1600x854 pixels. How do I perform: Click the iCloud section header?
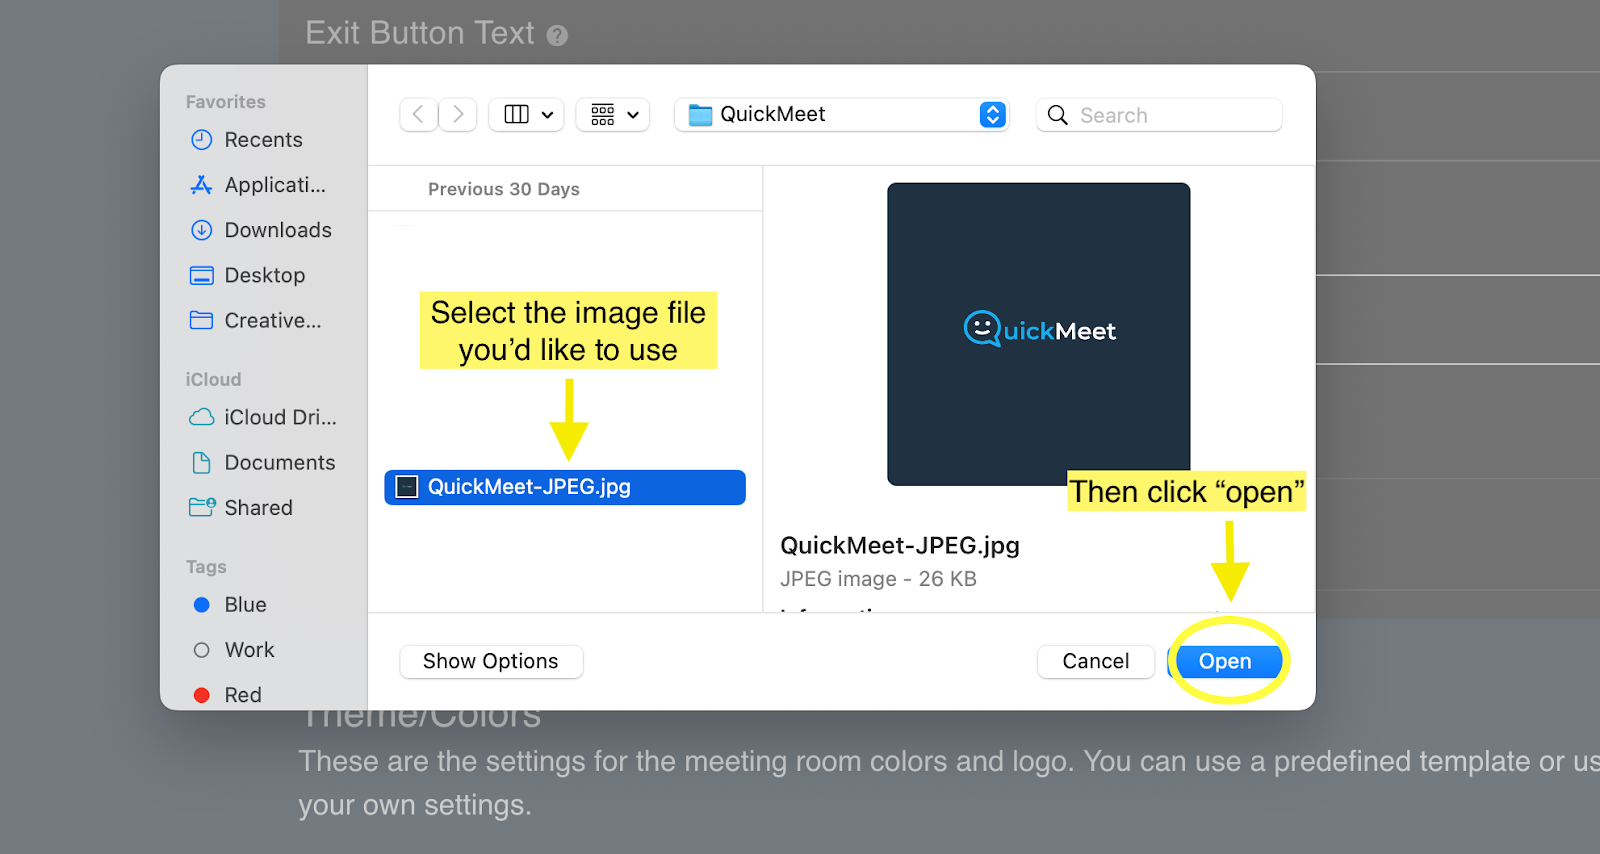tap(213, 380)
